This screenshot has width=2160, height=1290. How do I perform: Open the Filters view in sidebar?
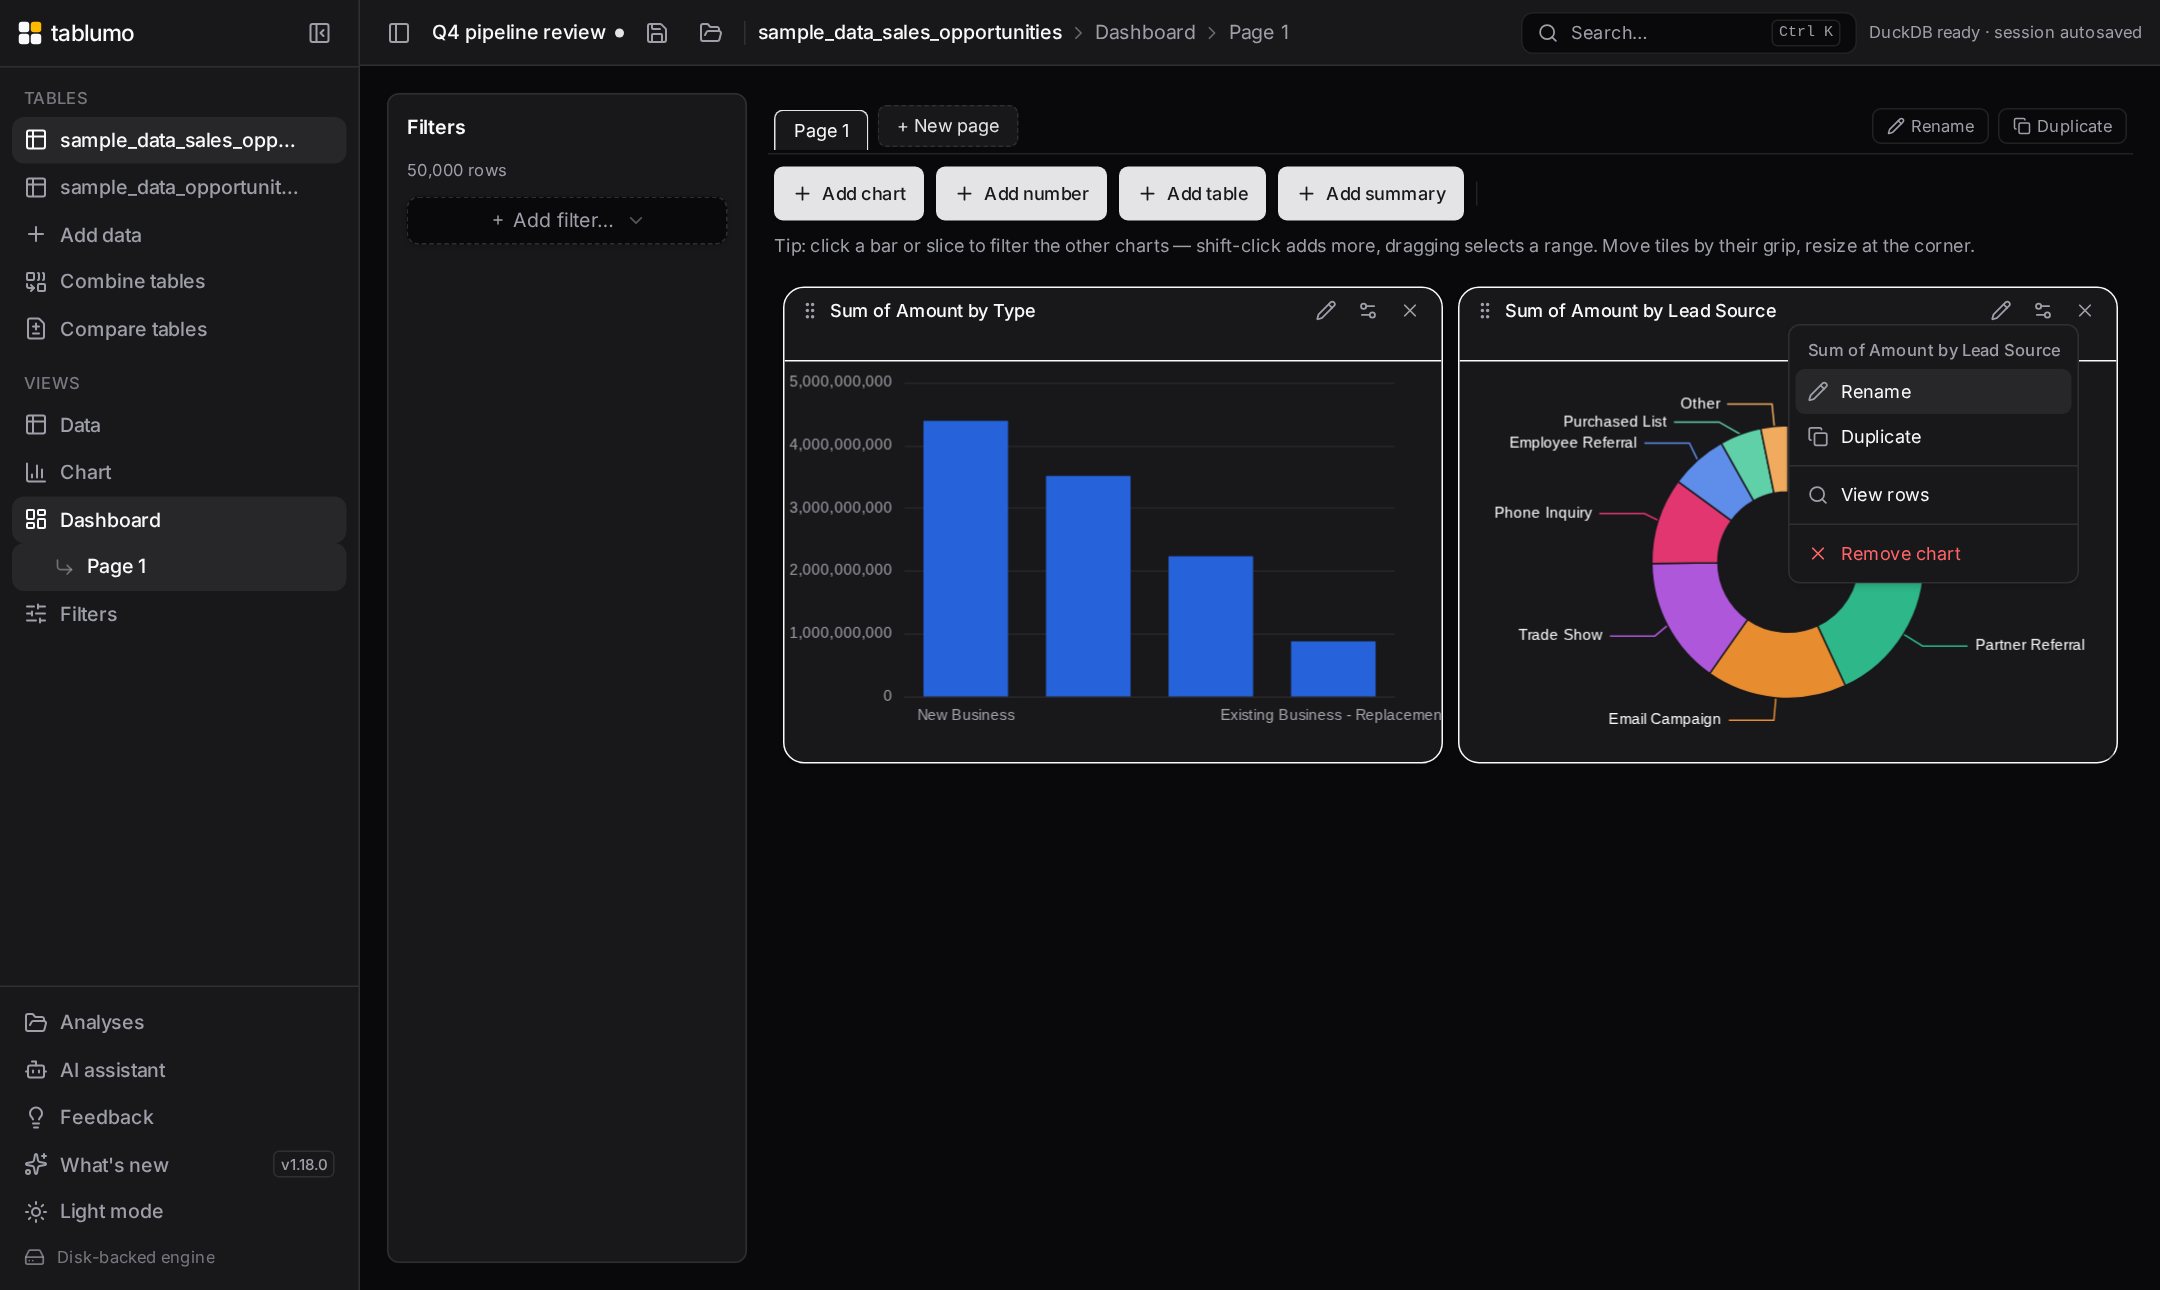[x=179, y=614]
